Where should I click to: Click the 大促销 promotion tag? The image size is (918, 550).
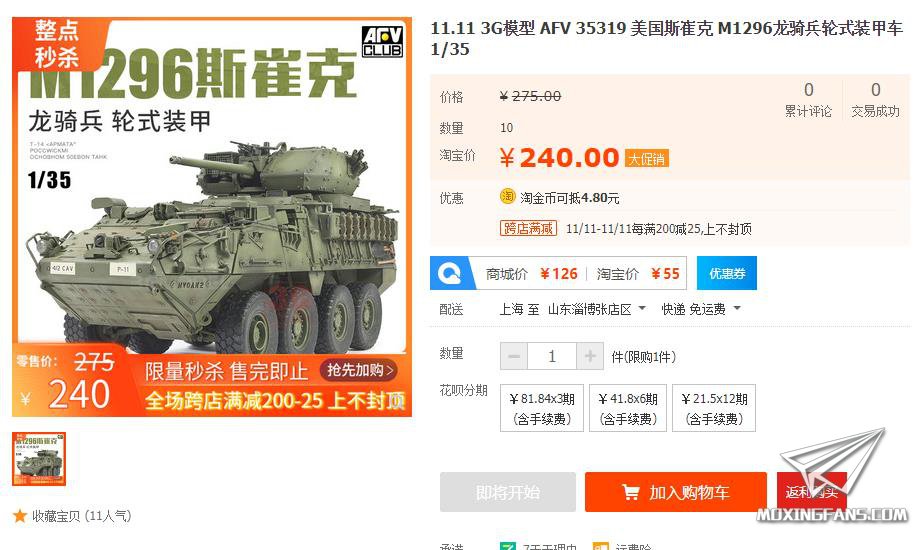[647, 159]
